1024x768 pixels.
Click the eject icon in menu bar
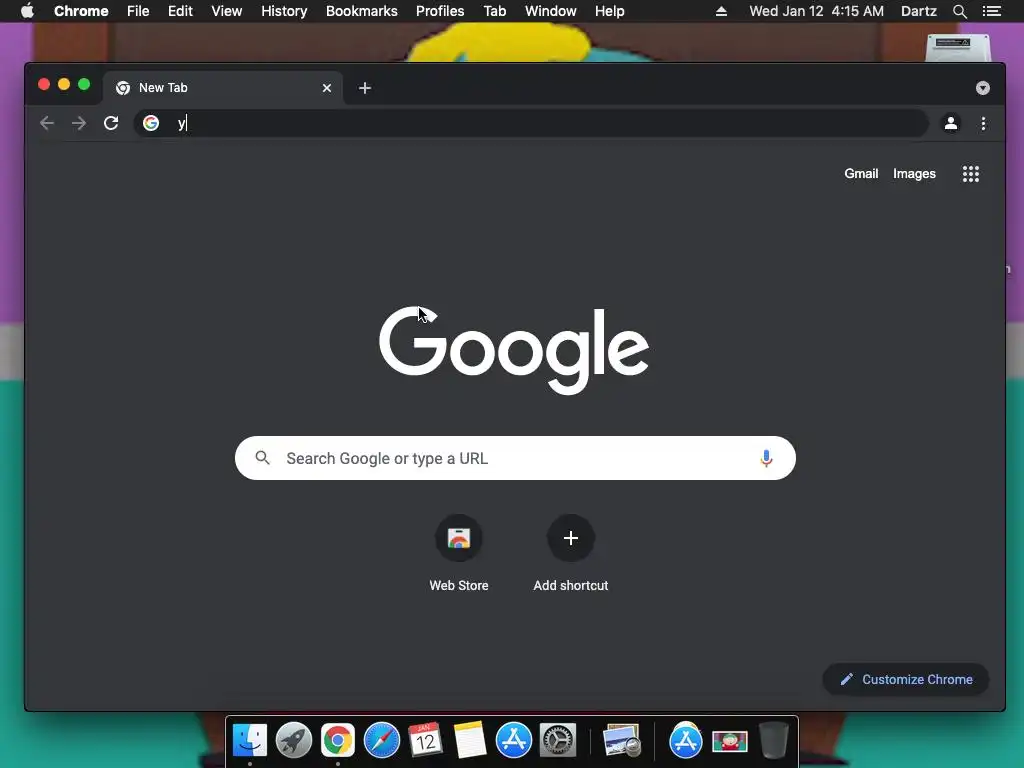click(x=721, y=11)
